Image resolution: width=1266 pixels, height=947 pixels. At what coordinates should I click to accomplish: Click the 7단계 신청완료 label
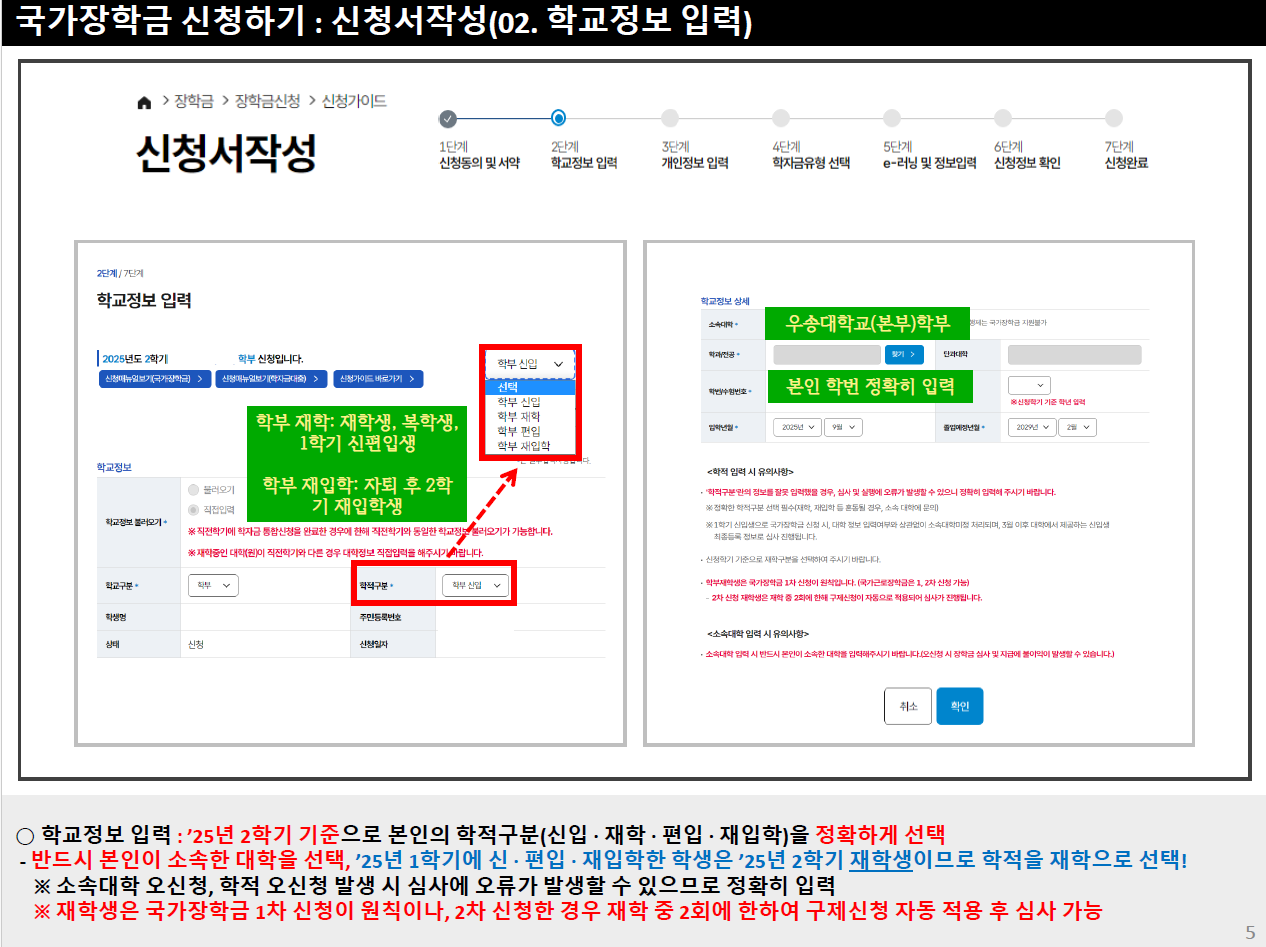[1126, 155]
